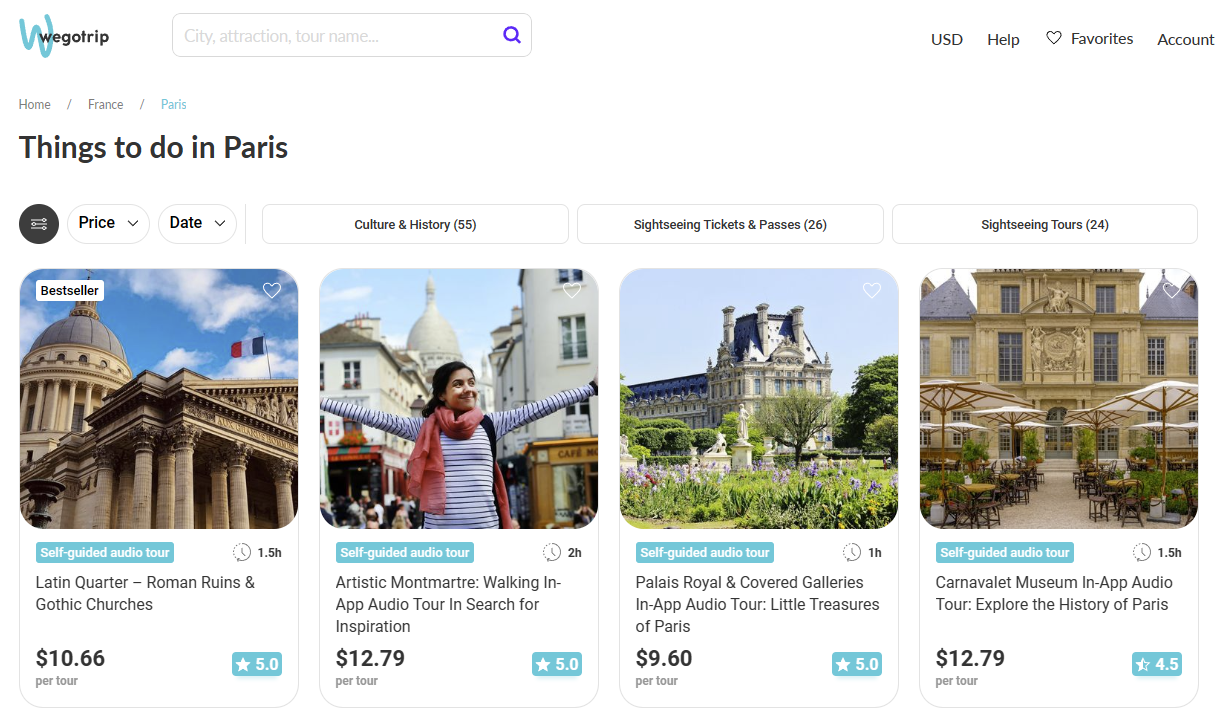Viewport: 1228px width, 723px height.
Task: Toggle favorite heart on Palais Royal tour
Action: pyautogui.click(x=872, y=291)
